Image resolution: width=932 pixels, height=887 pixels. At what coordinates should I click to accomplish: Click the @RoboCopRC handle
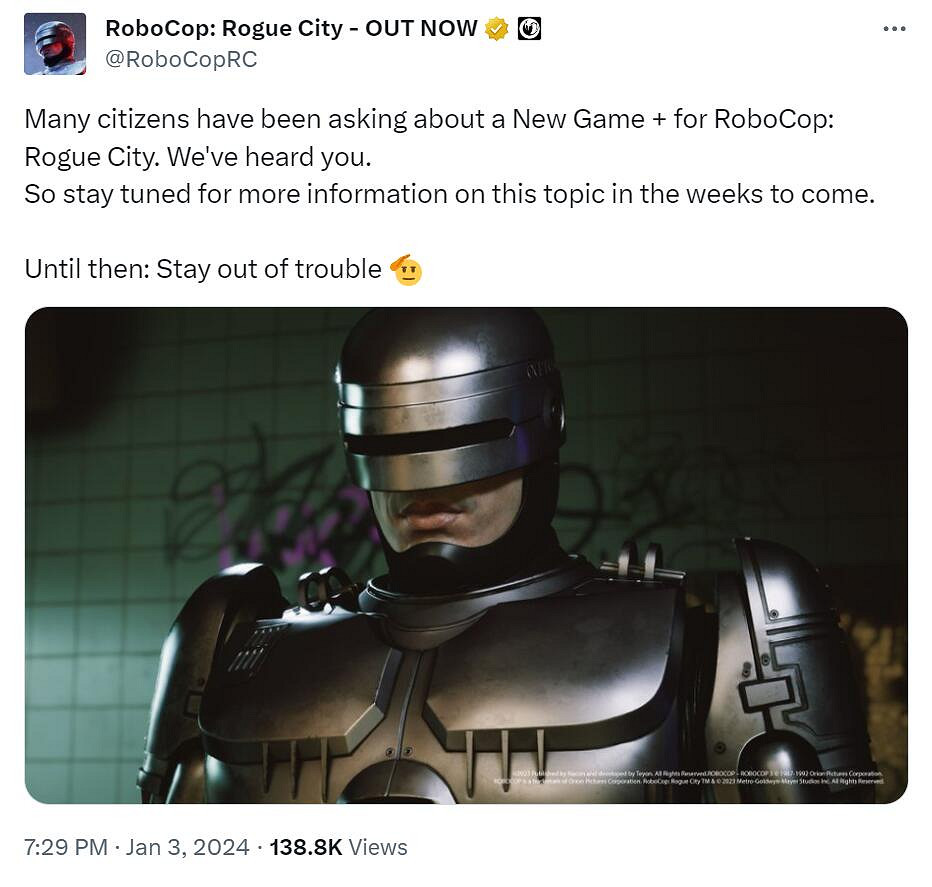click(181, 59)
